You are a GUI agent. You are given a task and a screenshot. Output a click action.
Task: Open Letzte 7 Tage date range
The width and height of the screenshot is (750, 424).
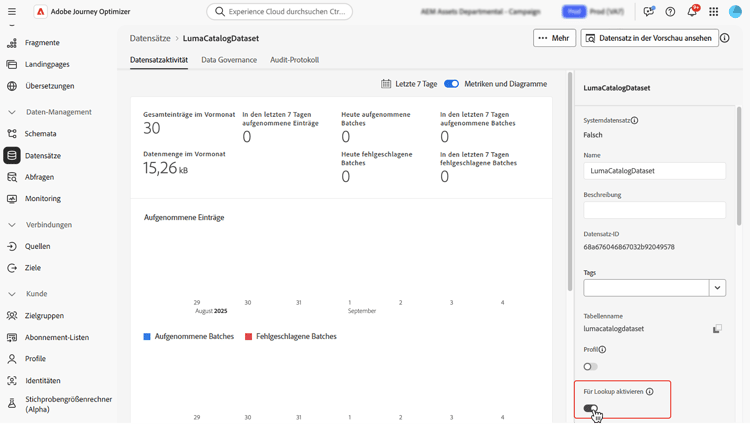[416, 84]
